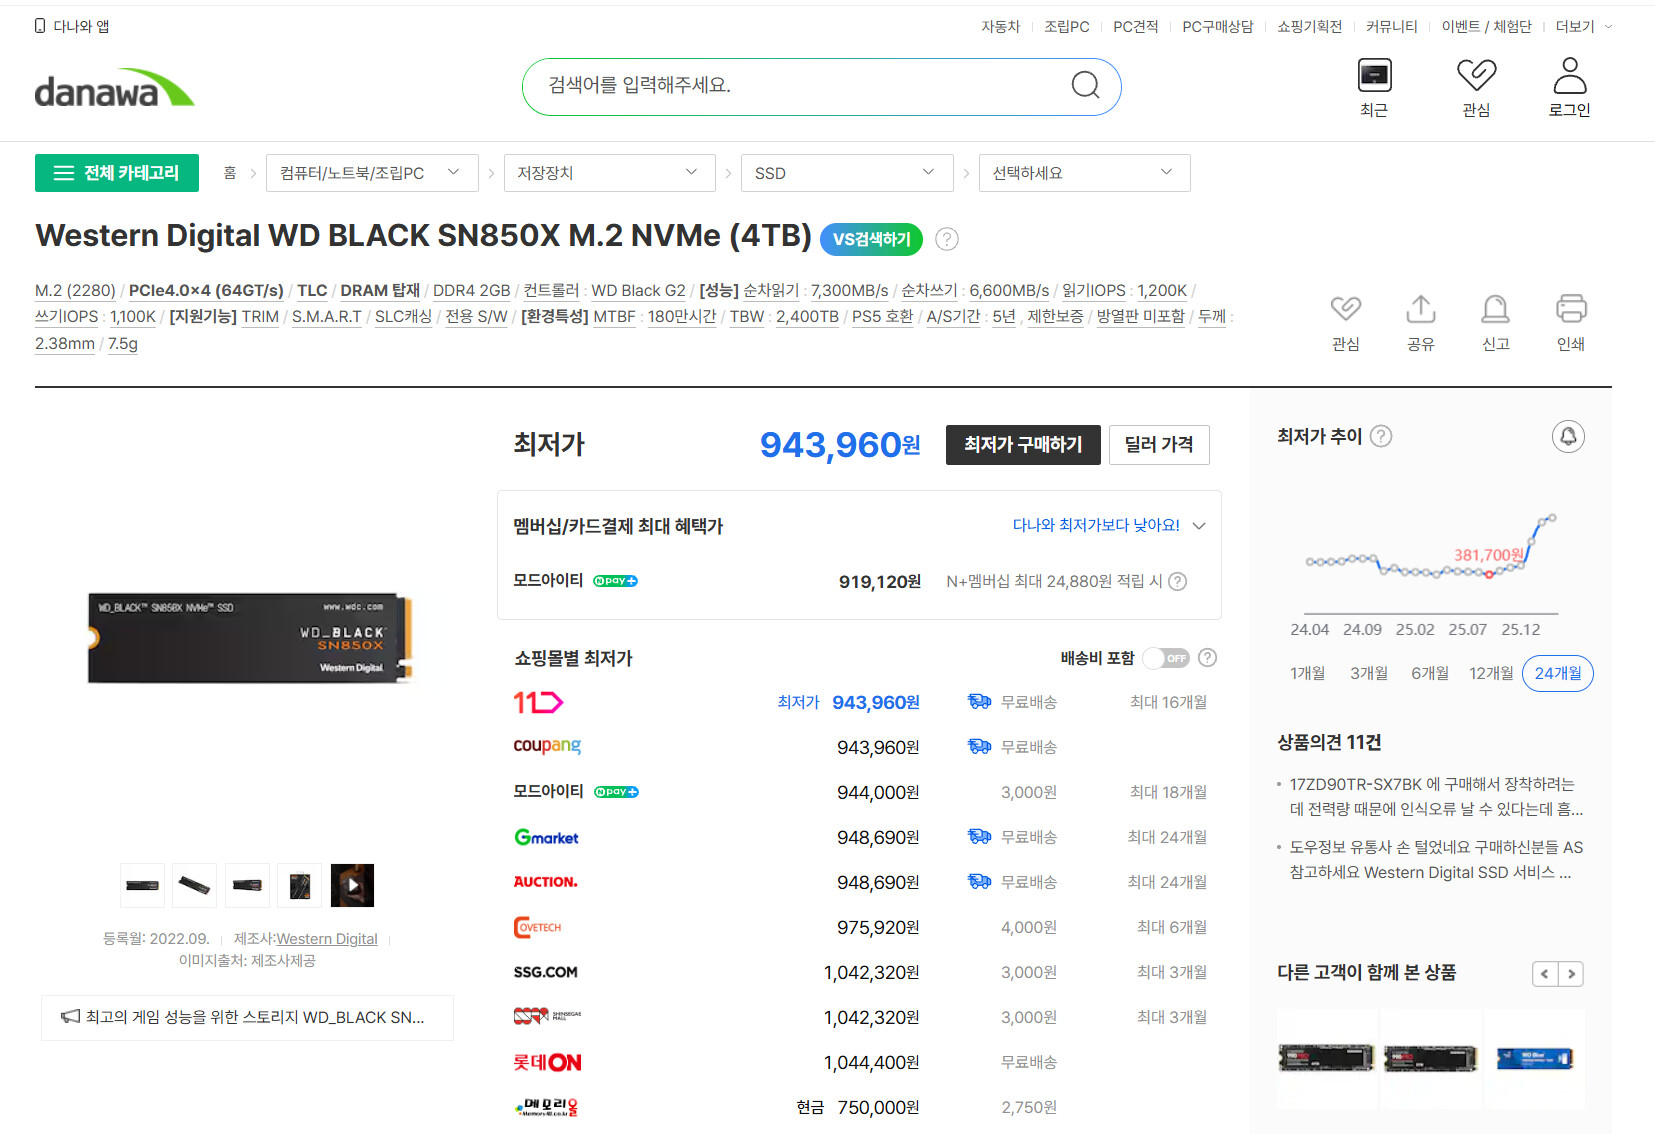Click the 홈 breadcrumb link
1655x1134 pixels.
(230, 173)
